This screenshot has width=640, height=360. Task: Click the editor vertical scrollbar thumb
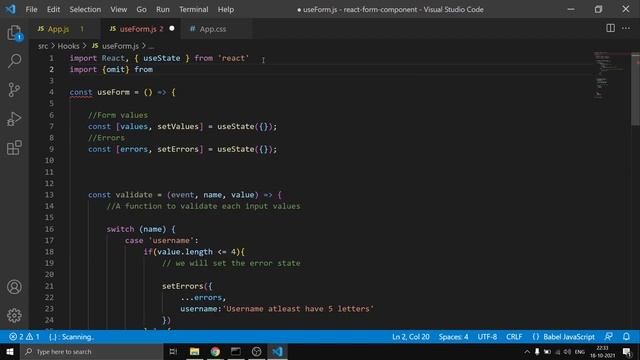click(636, 89)
